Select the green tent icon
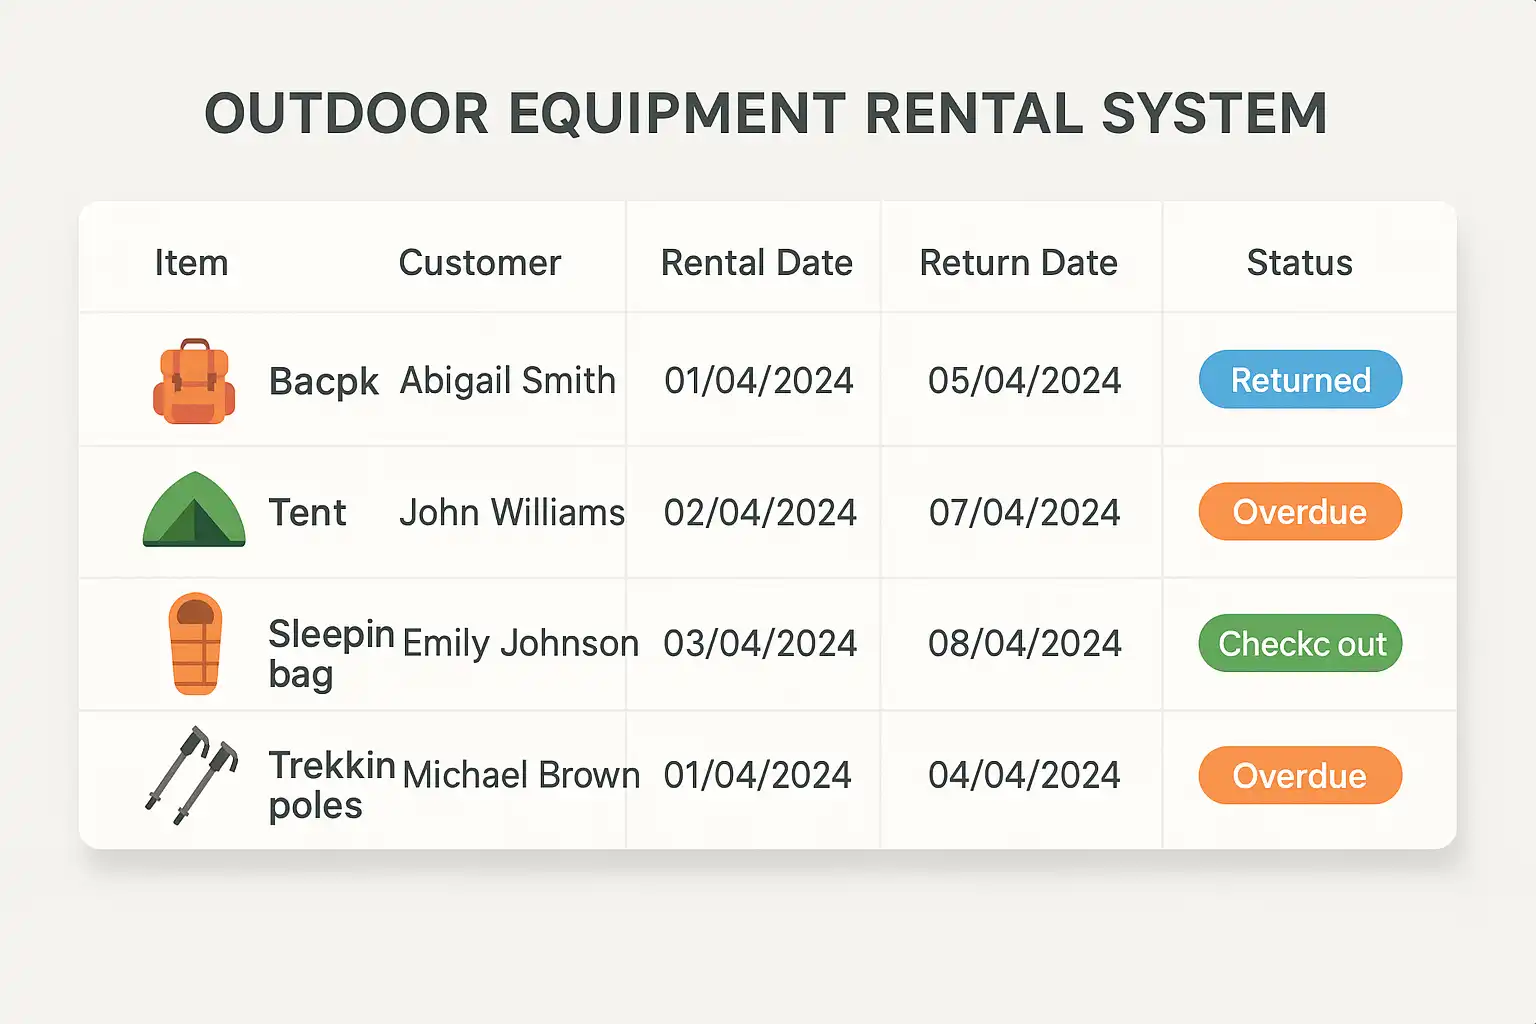This screenshot has height=1024, width=1536. [194, 510]
